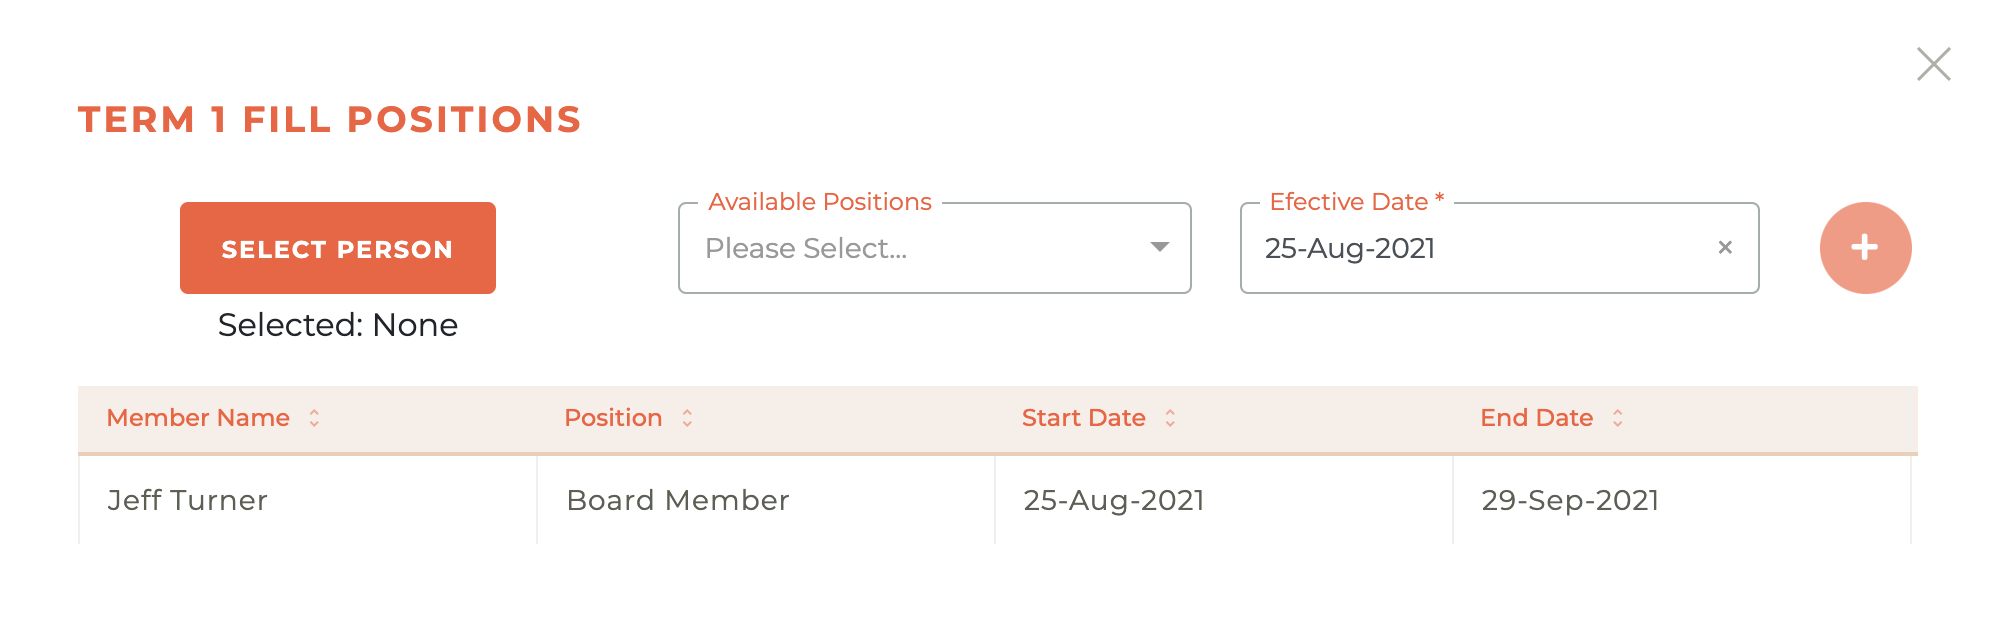
Task: Click Board Member cell in the table
Action: tap(677, 500)
